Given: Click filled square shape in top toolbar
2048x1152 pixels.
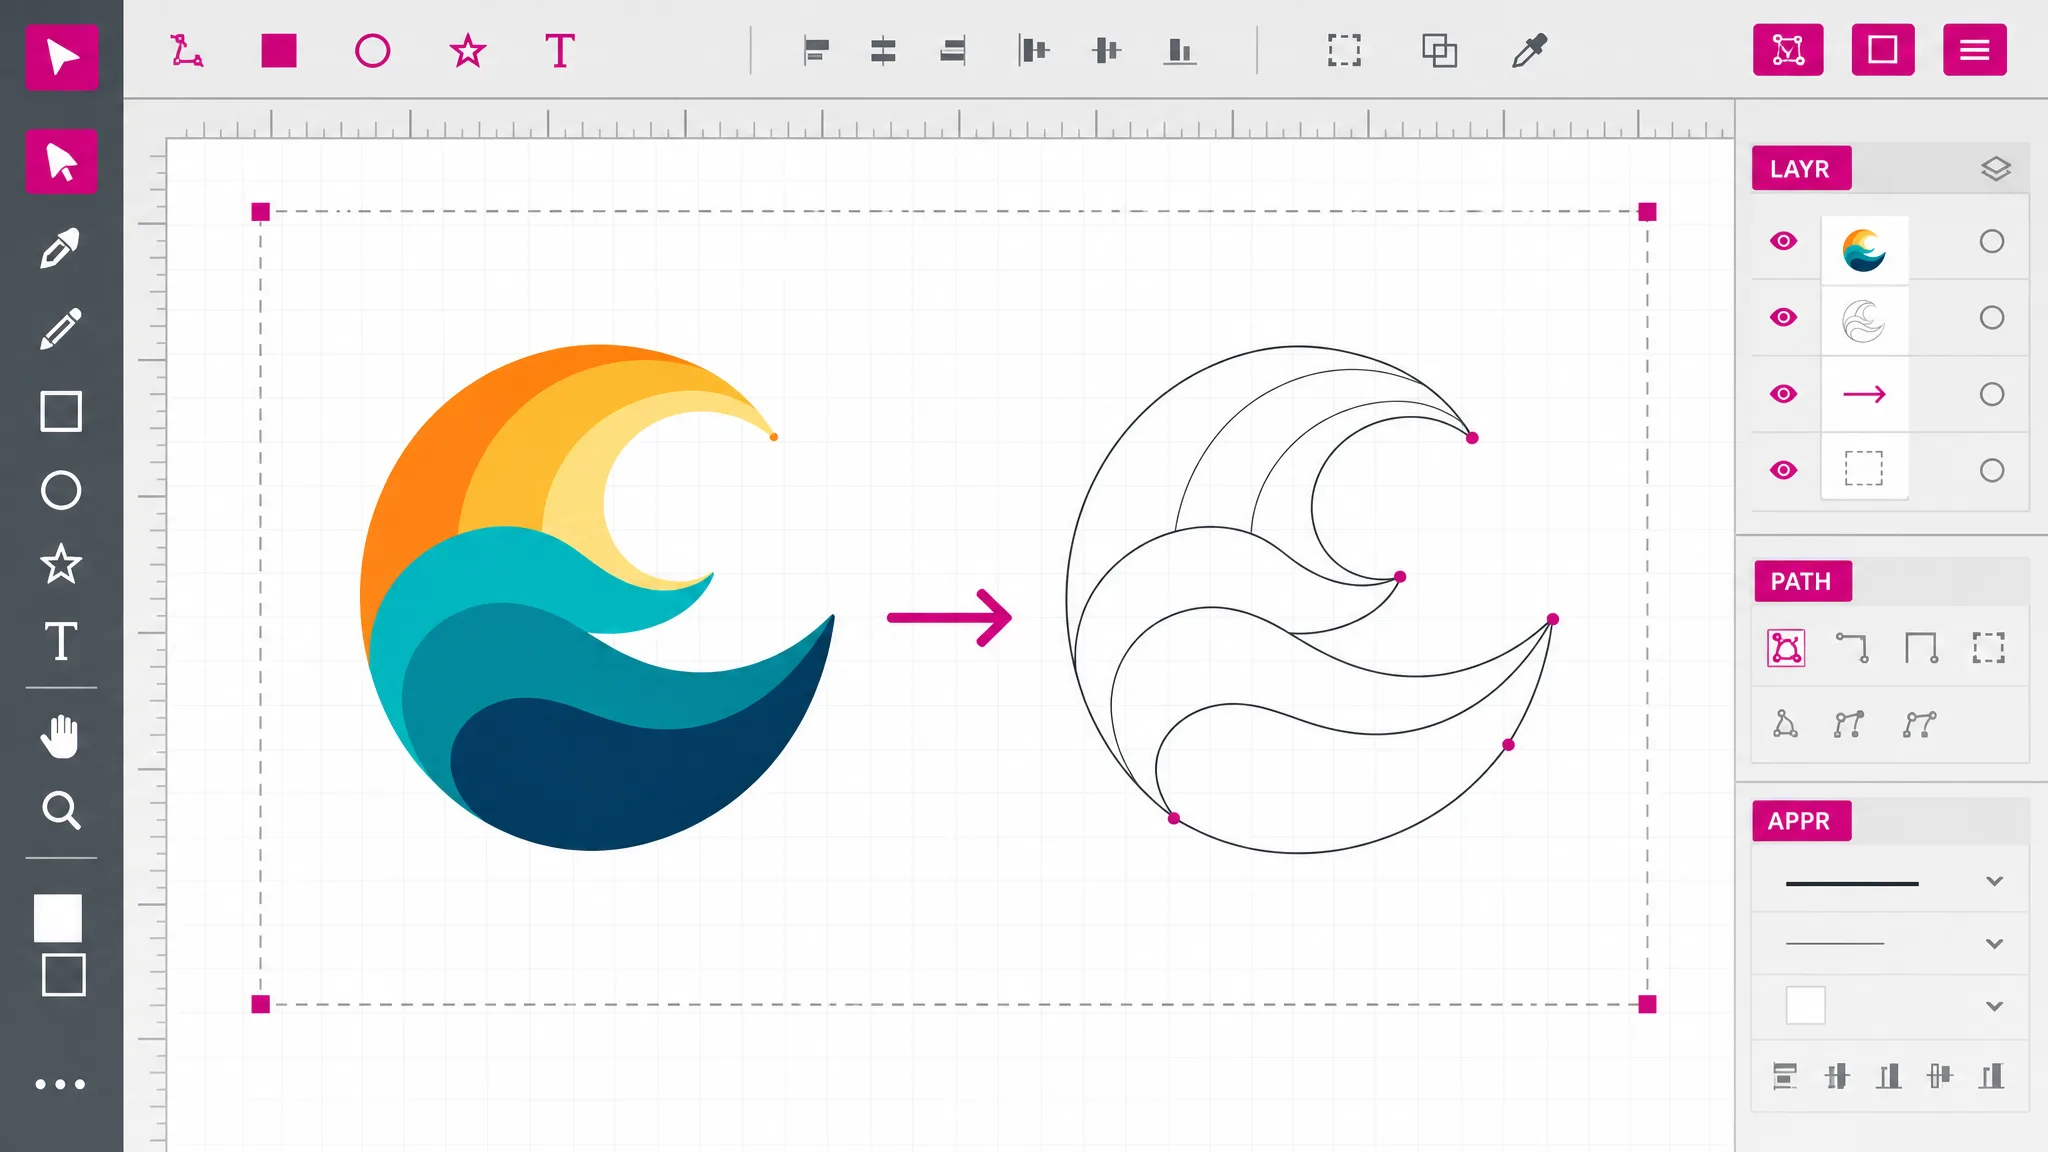Looking at the screenshot, I should tap(279, 51).
